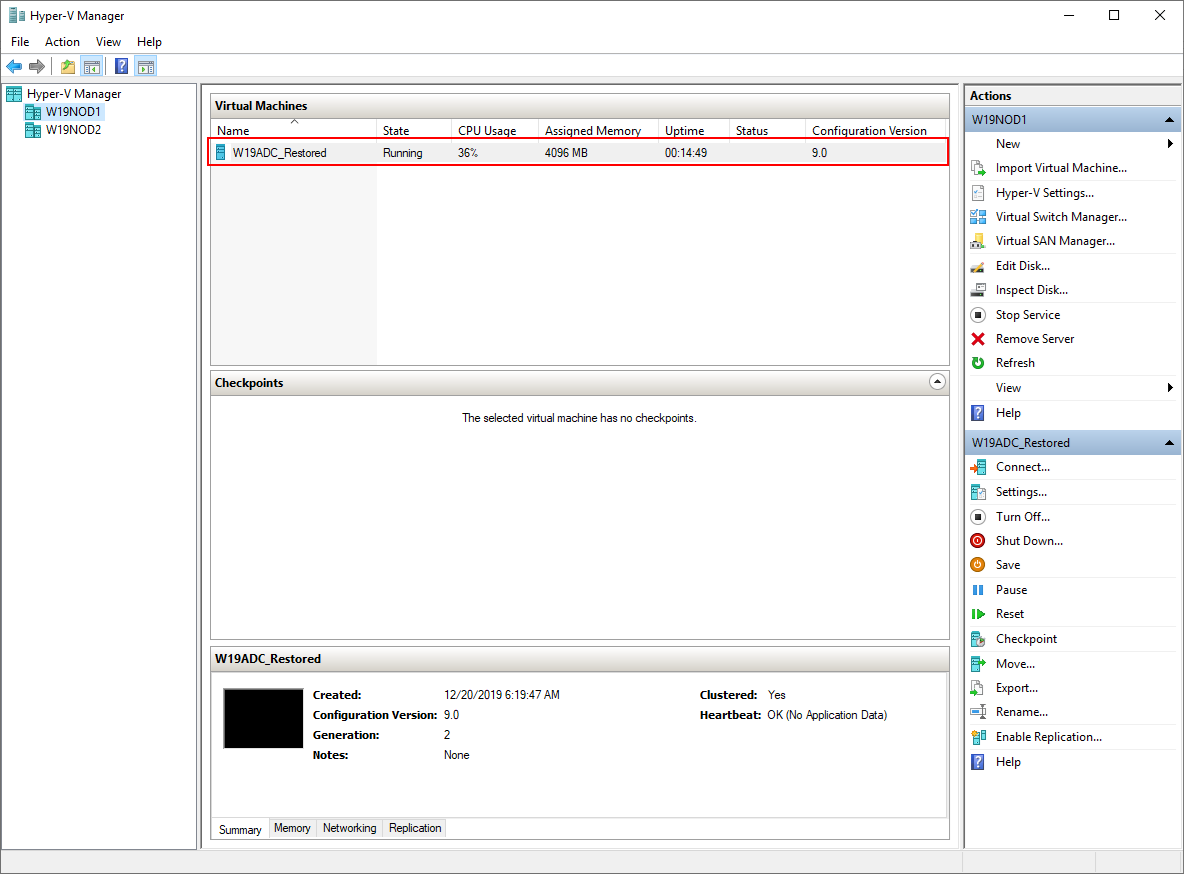The width and height of the screenshot is (1184, 874).
Task: Sort by Assigned Memory column header
Action: click(598, 130)
